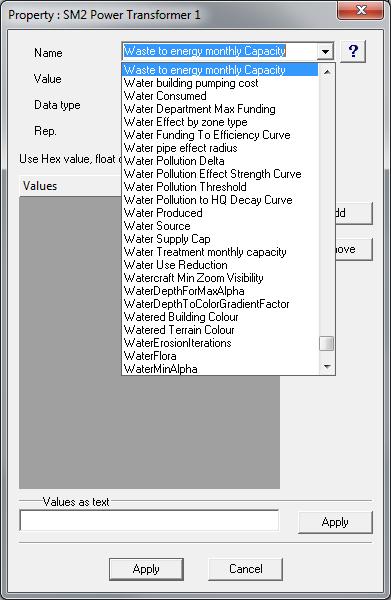Image resolution: width=391 pixels, height=600 pixels.
Task: Select Water Source property name
Action: pos(220,226)
